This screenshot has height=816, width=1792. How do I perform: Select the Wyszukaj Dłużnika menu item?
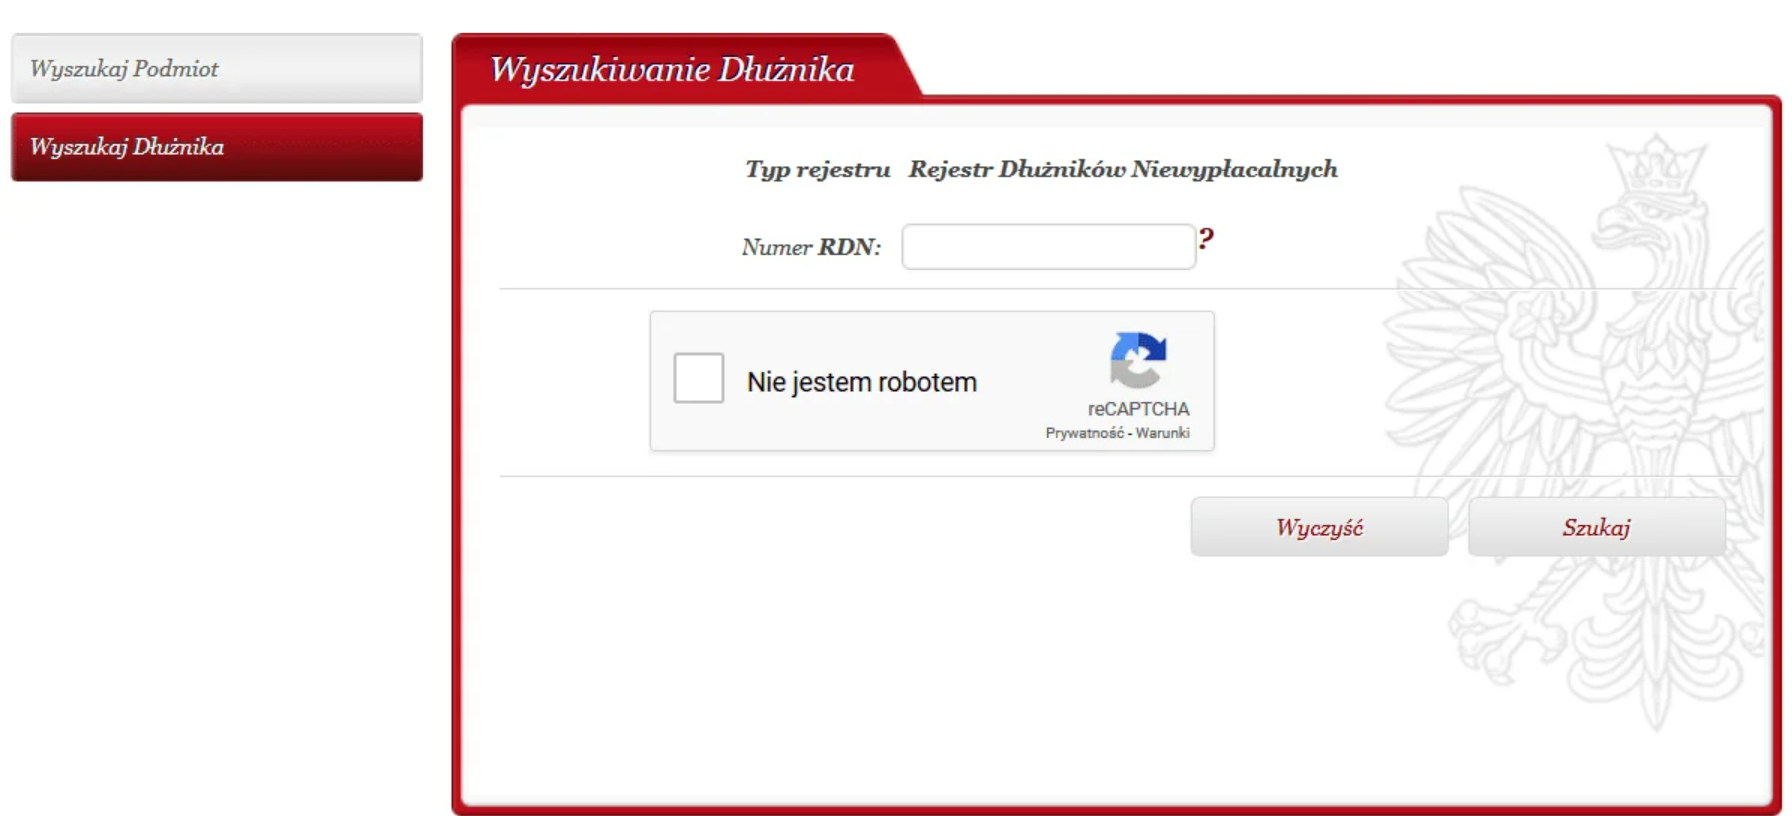(x=217, y=147)
